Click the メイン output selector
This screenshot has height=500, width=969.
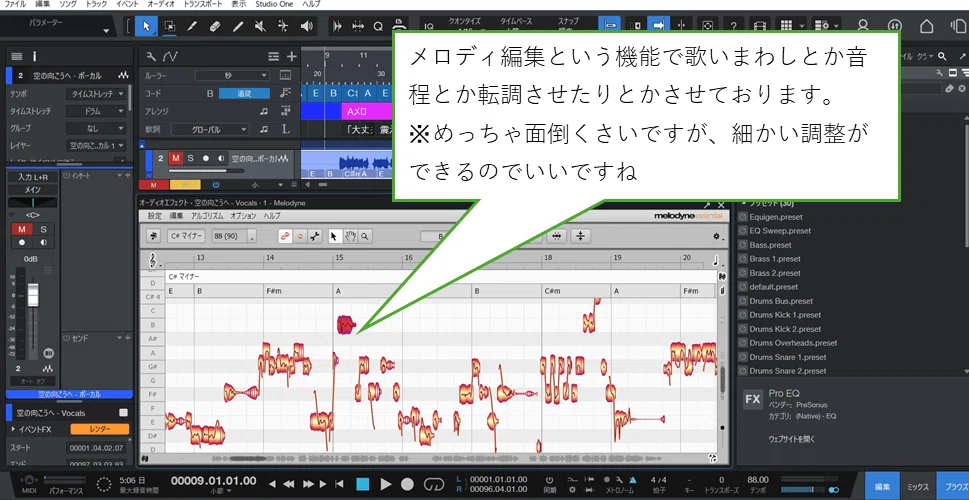click(x=32, y=190)
